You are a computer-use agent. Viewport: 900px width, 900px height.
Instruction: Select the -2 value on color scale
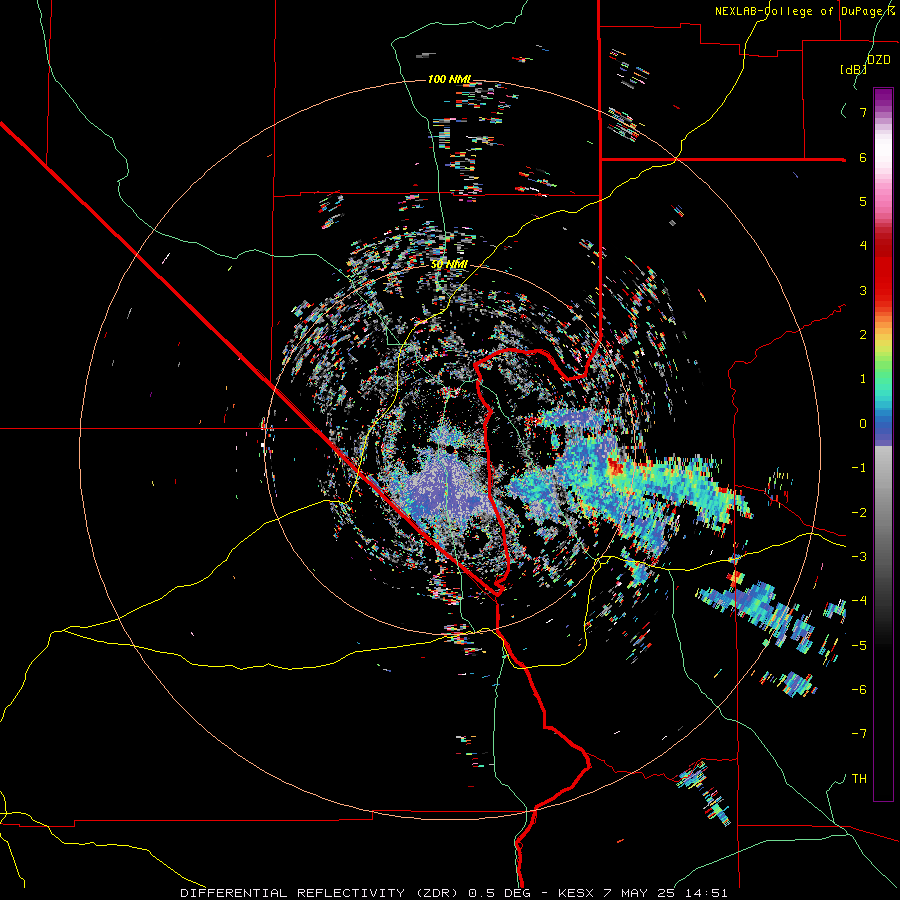tap(859, 513)
